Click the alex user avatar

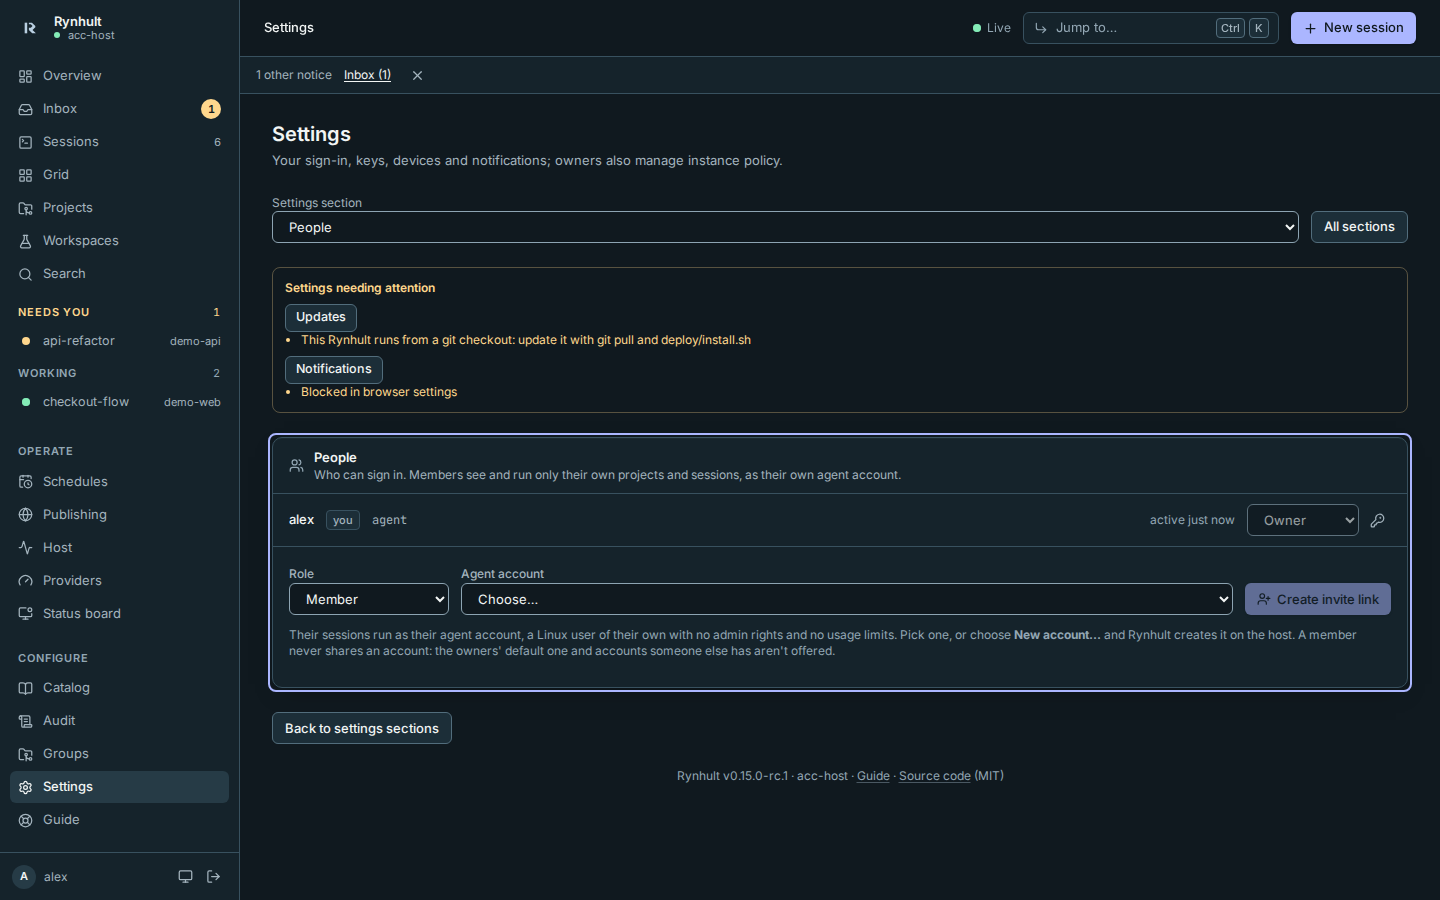[x=24, y=877]
